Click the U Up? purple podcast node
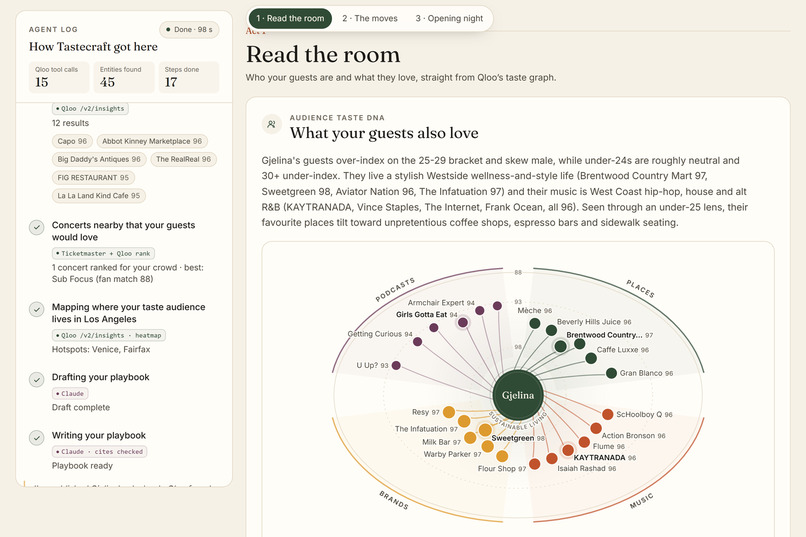806x537 pixels. pyautogui.click(x=396, y=365)
